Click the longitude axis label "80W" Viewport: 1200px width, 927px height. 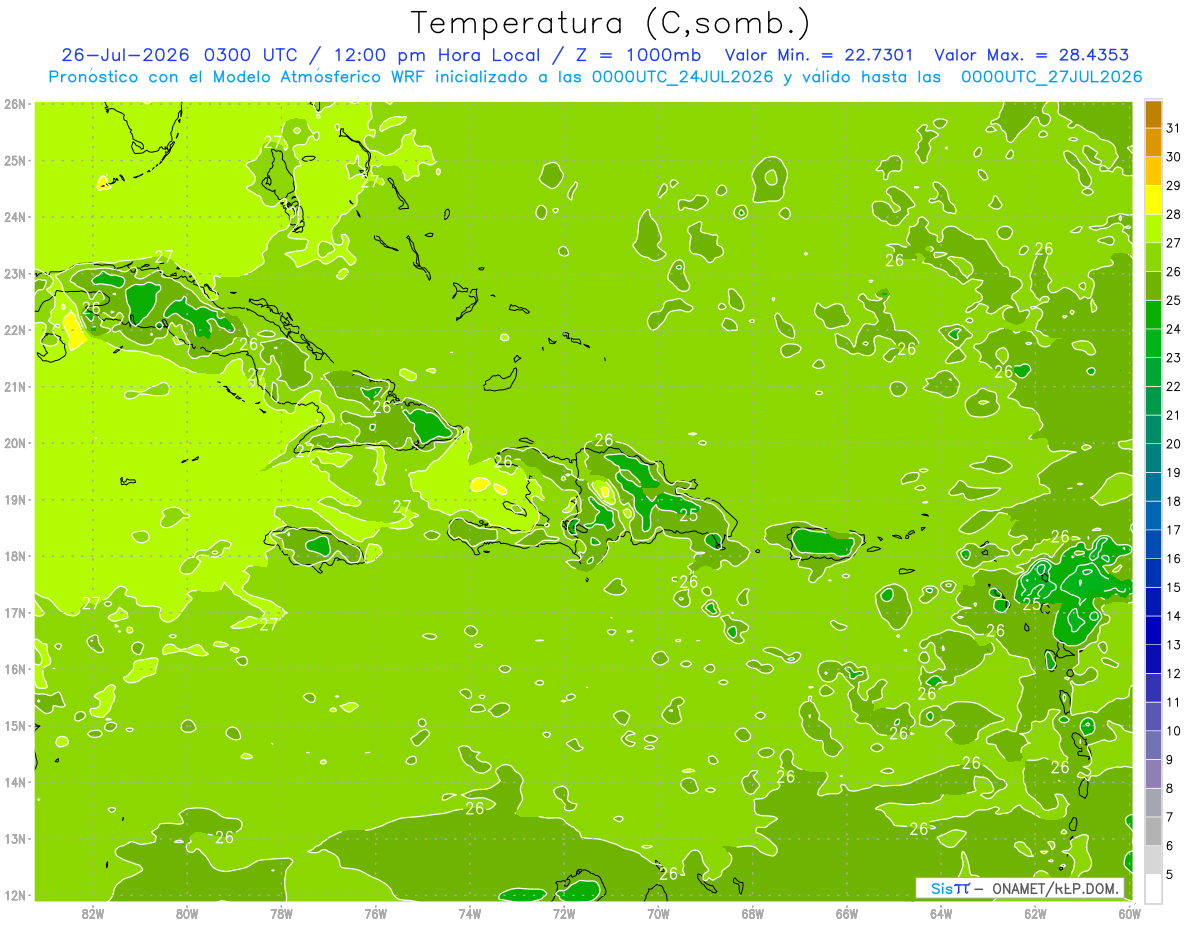(x=187, y=913)
